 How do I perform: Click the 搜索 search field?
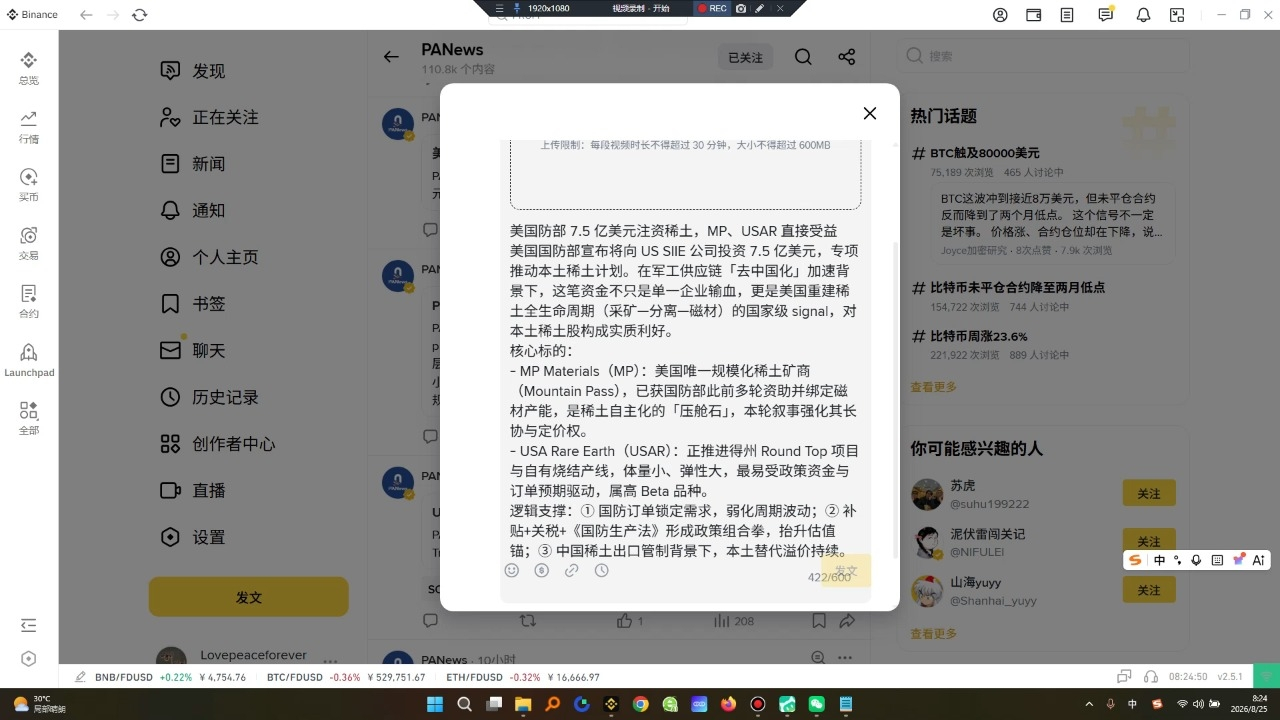[1043, 56]
